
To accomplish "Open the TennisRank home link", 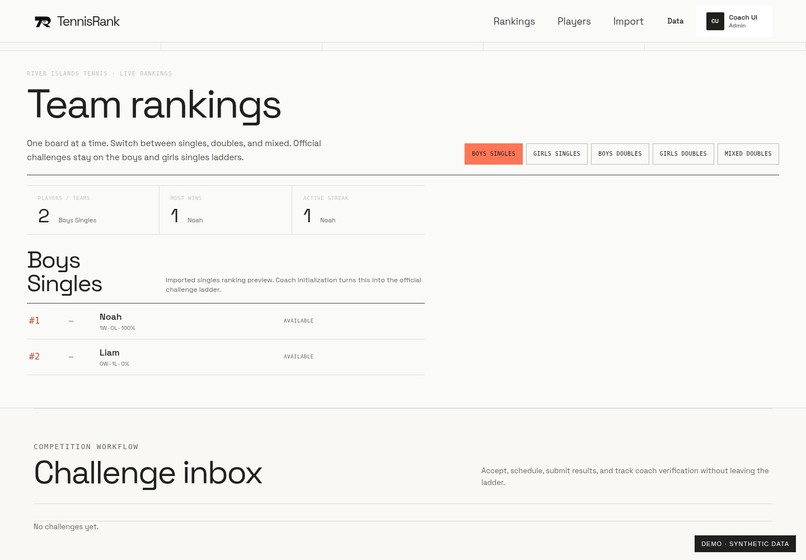I will [x=77, y=22].
